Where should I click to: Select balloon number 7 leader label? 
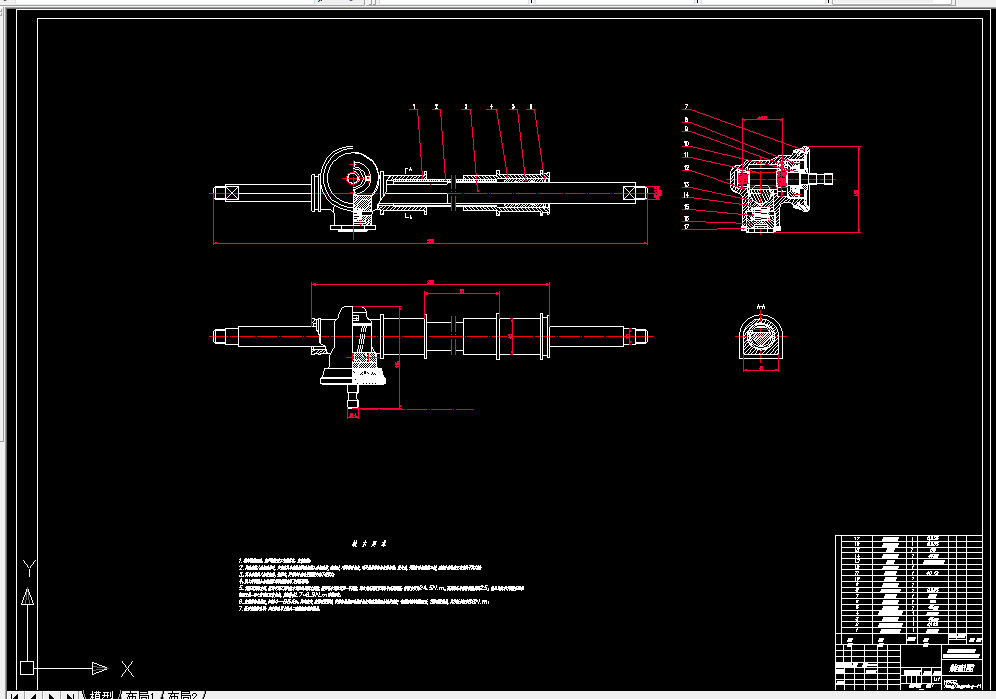(686, 107)
